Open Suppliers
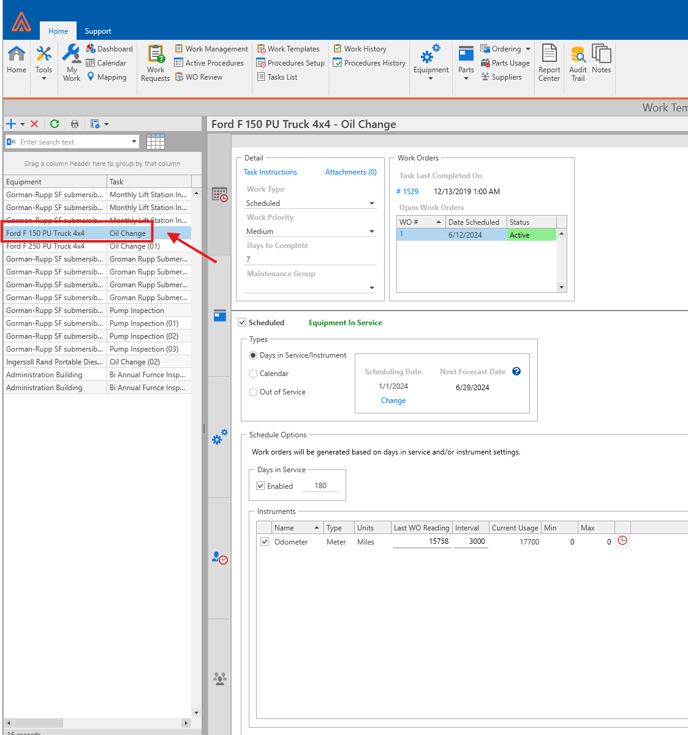 point(501,77)
